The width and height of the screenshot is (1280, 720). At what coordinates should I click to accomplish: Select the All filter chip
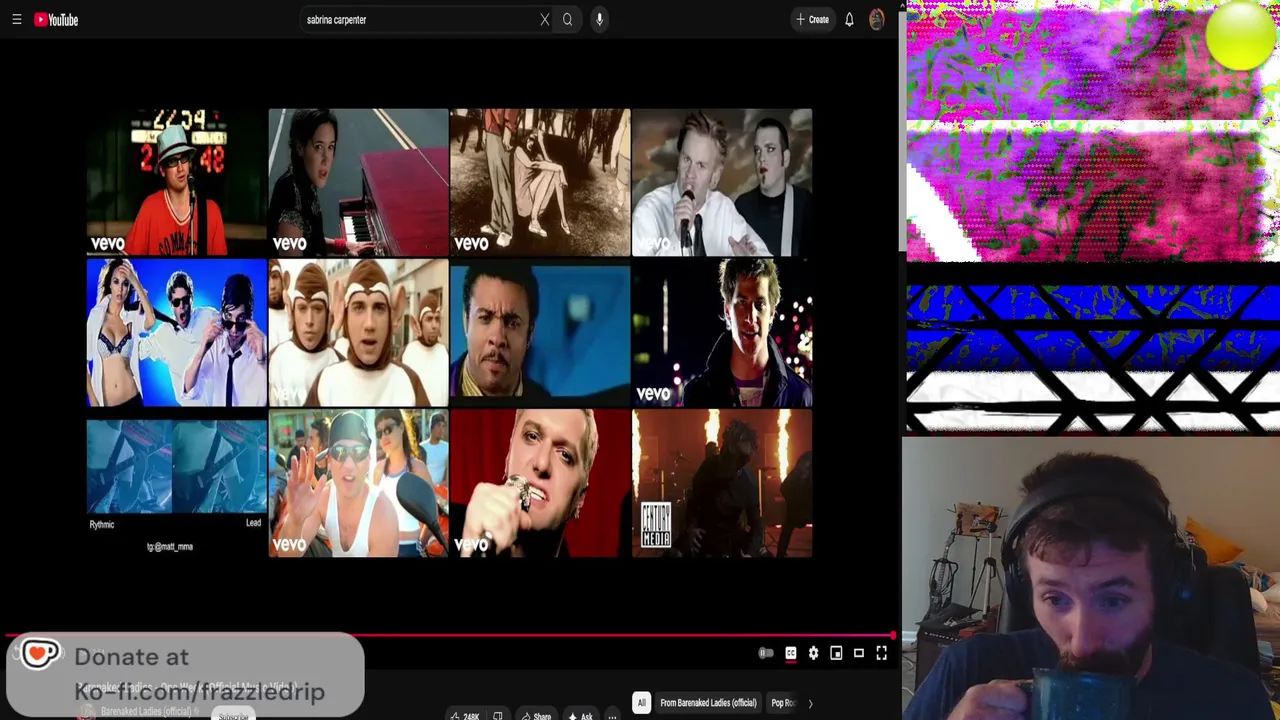641,703
